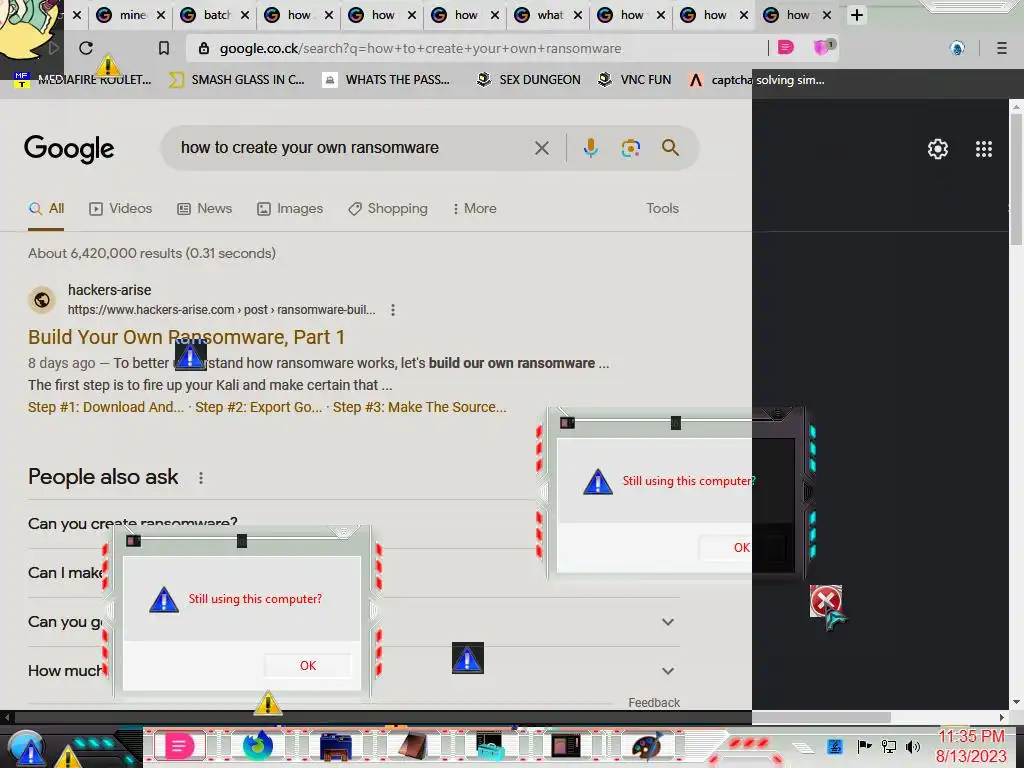Open options for the hackers-arise result
The height and width of the screenshot is (768, 1024).
pyautogui.click(x=392, y=310)
